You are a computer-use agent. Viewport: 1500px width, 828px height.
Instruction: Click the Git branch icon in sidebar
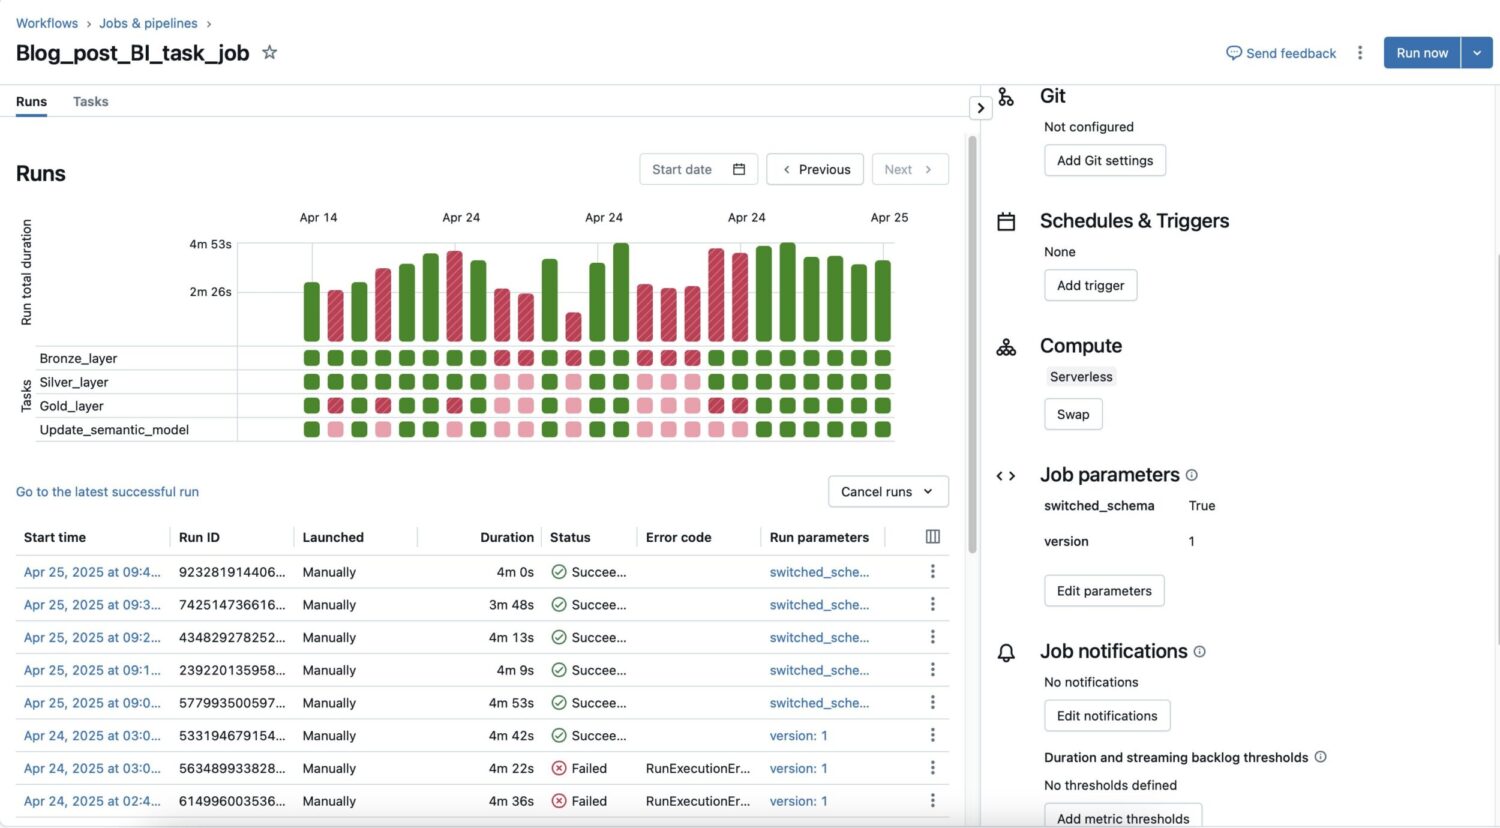1007,95
